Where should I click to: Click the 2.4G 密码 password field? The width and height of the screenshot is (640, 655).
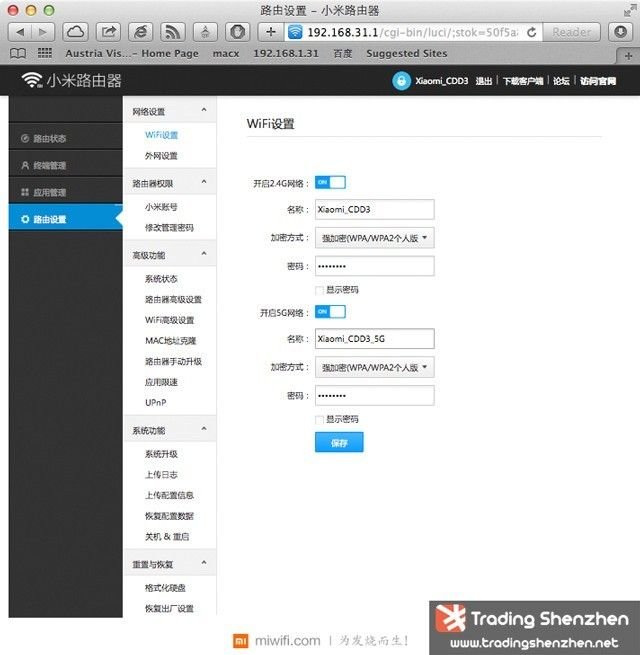(x=374, y=266)
